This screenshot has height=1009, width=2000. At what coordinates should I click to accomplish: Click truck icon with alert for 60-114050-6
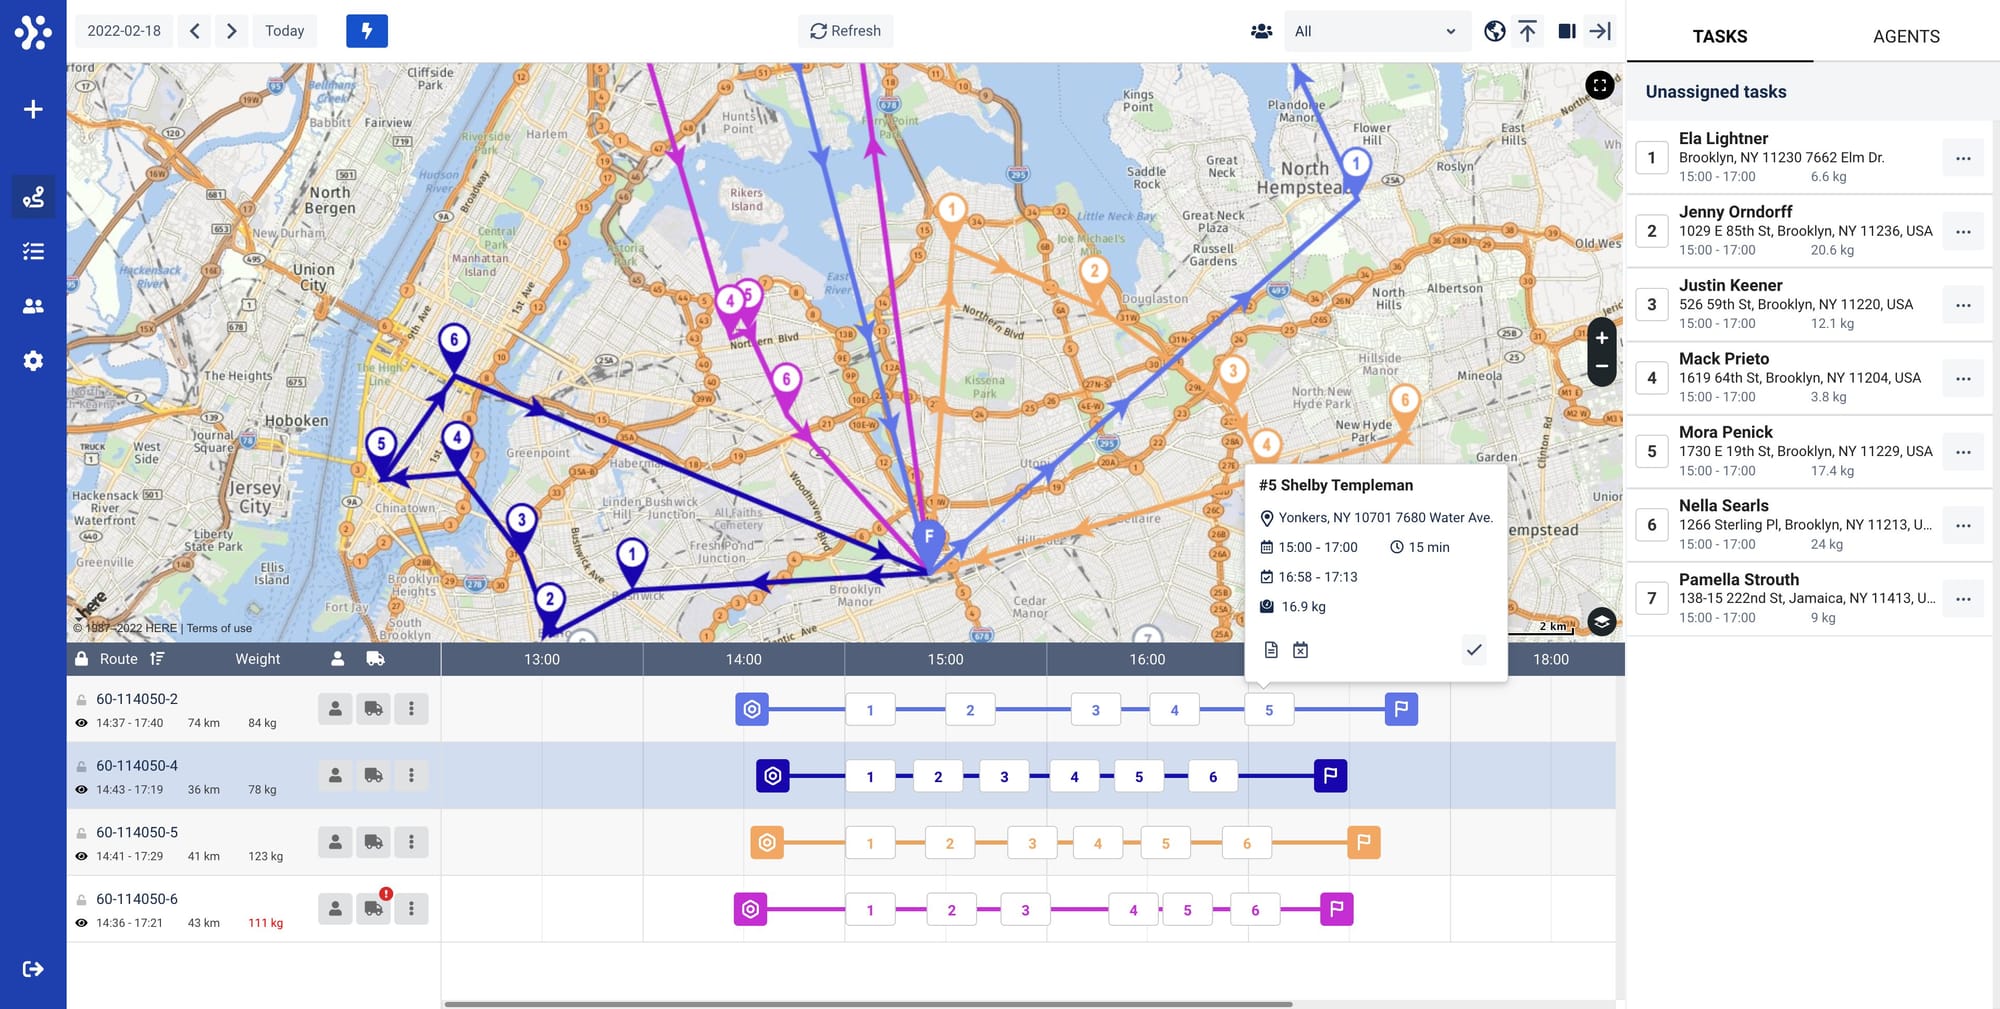click(x=373, y=909)
